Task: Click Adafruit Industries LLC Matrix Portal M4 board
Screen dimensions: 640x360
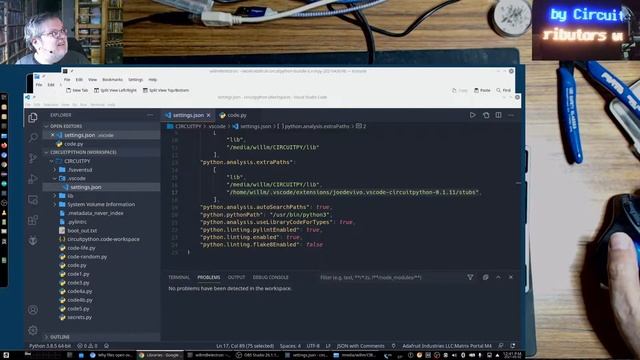Action: [447, 346]
